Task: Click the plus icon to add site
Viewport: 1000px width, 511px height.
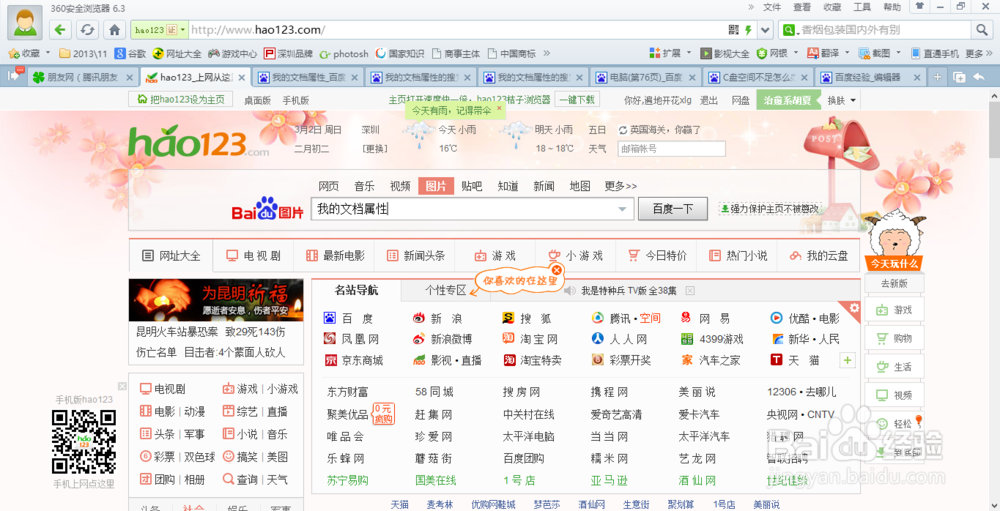Action: tap(848, 360)
